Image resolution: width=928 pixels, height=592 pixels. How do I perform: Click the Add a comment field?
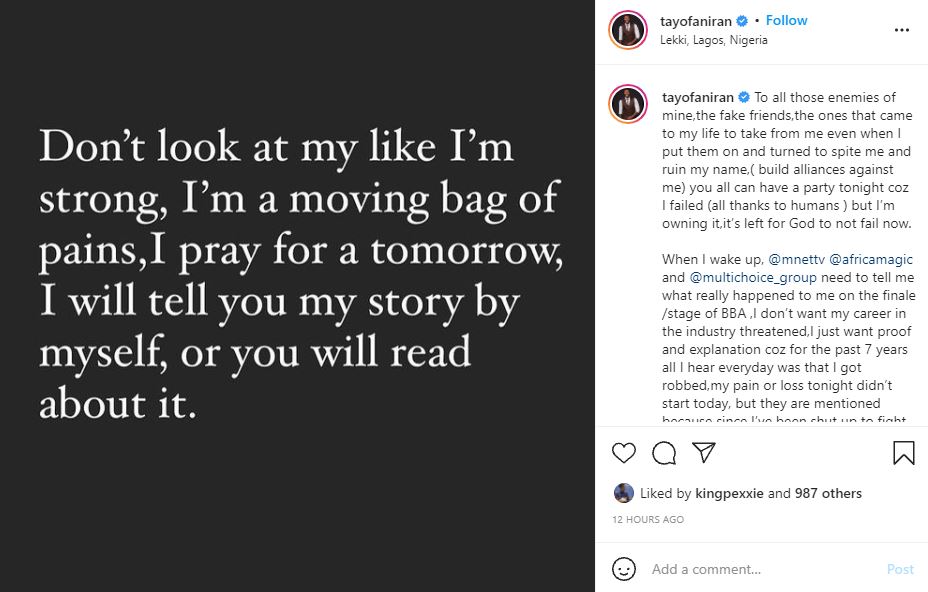tap(760, 569)
